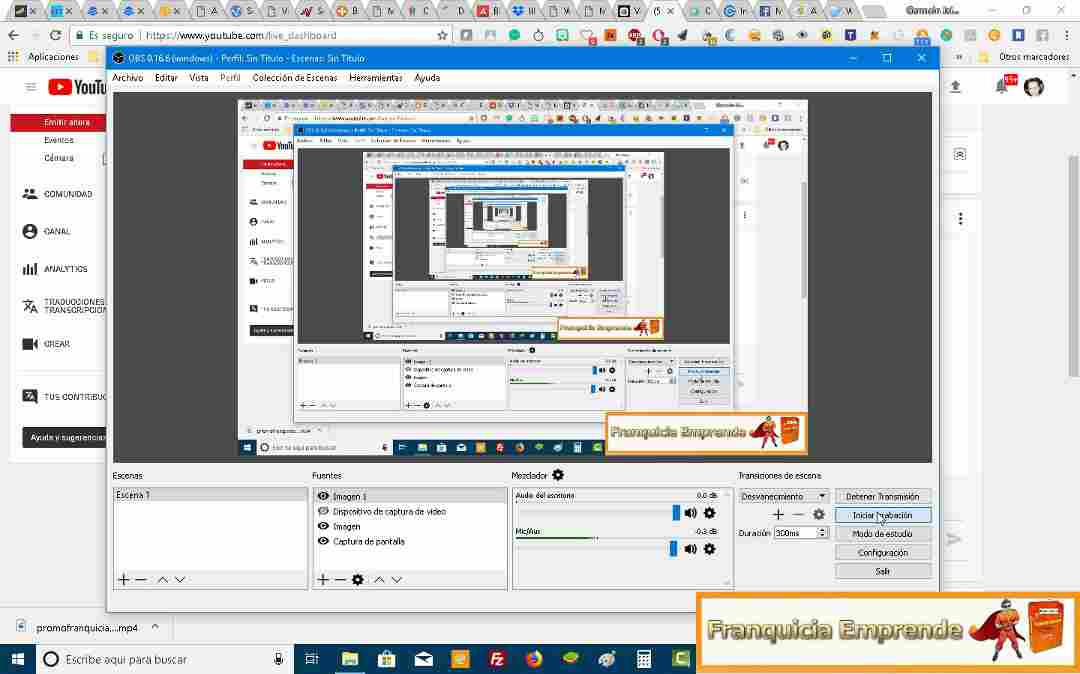Open Editar menu in OBS

click(x=166, y=78)
